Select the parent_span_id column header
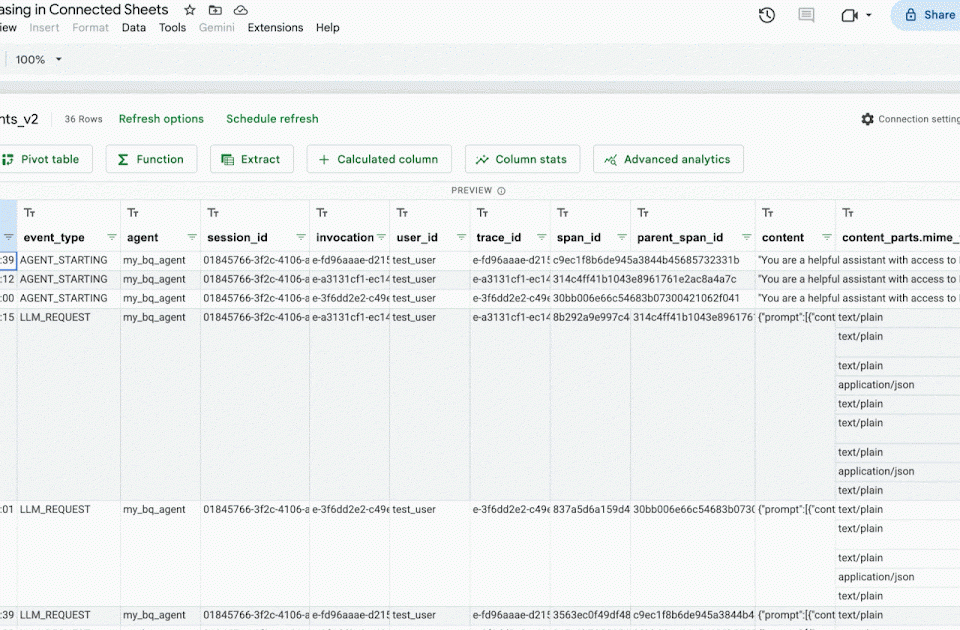Viewport: 960px width, 630px height. pos(680,238)
